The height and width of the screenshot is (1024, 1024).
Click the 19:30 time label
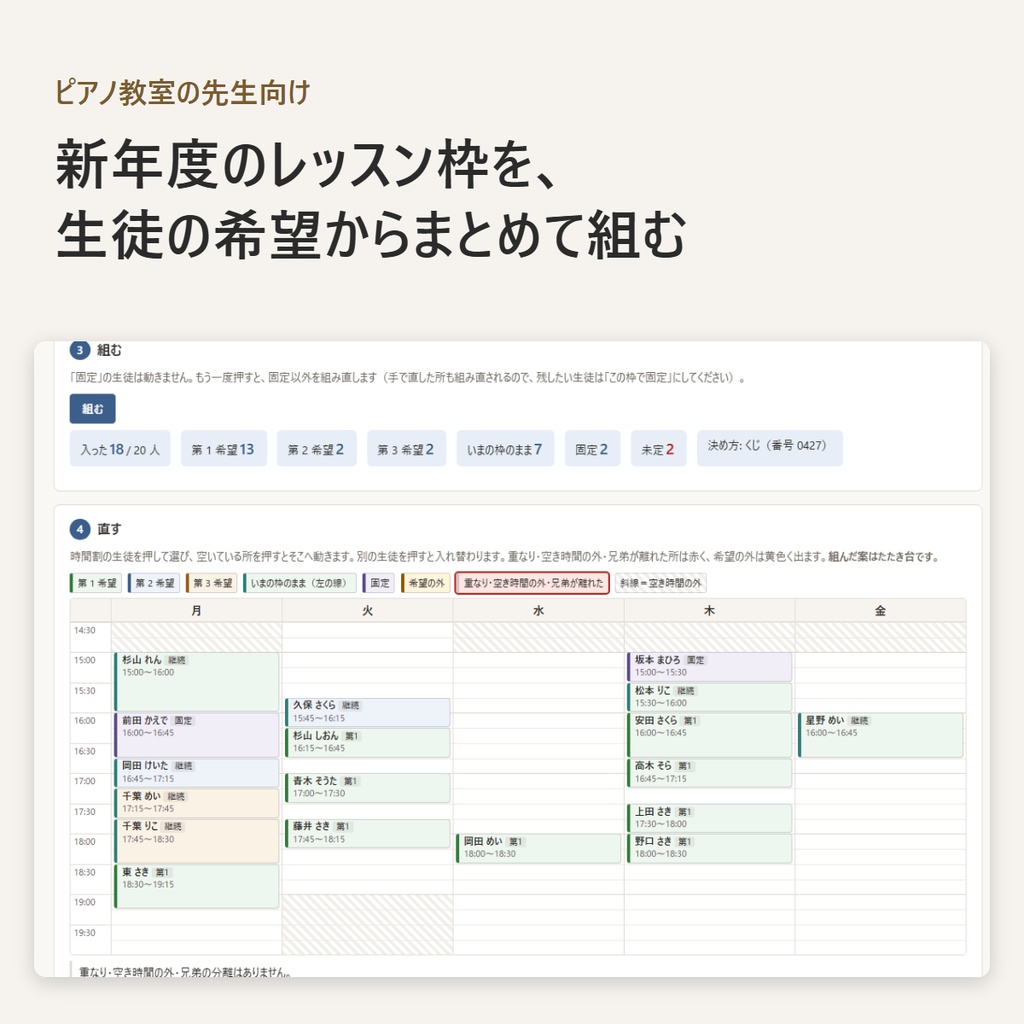click(85, 933)
